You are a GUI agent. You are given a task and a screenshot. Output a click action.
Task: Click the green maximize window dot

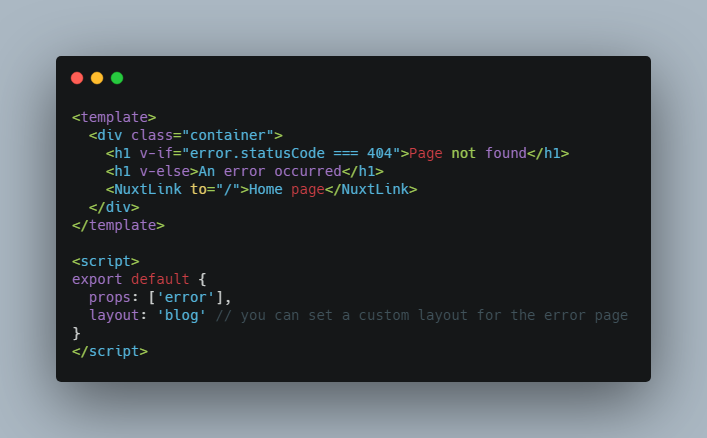(117, 78)
